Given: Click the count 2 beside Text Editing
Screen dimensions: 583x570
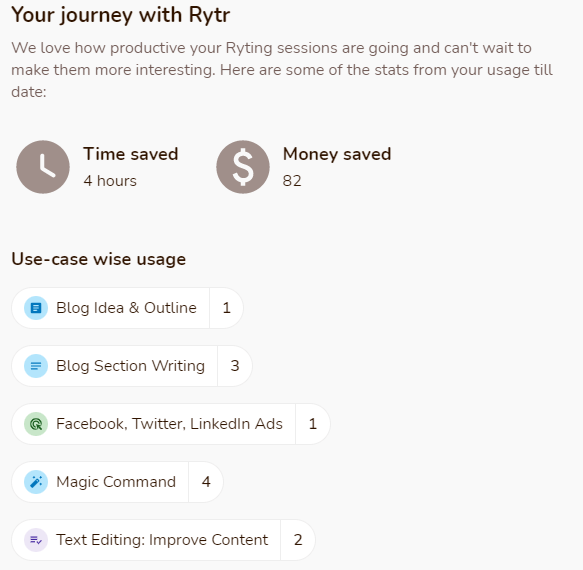Looking at the screenshot, I should coord(298,540).
